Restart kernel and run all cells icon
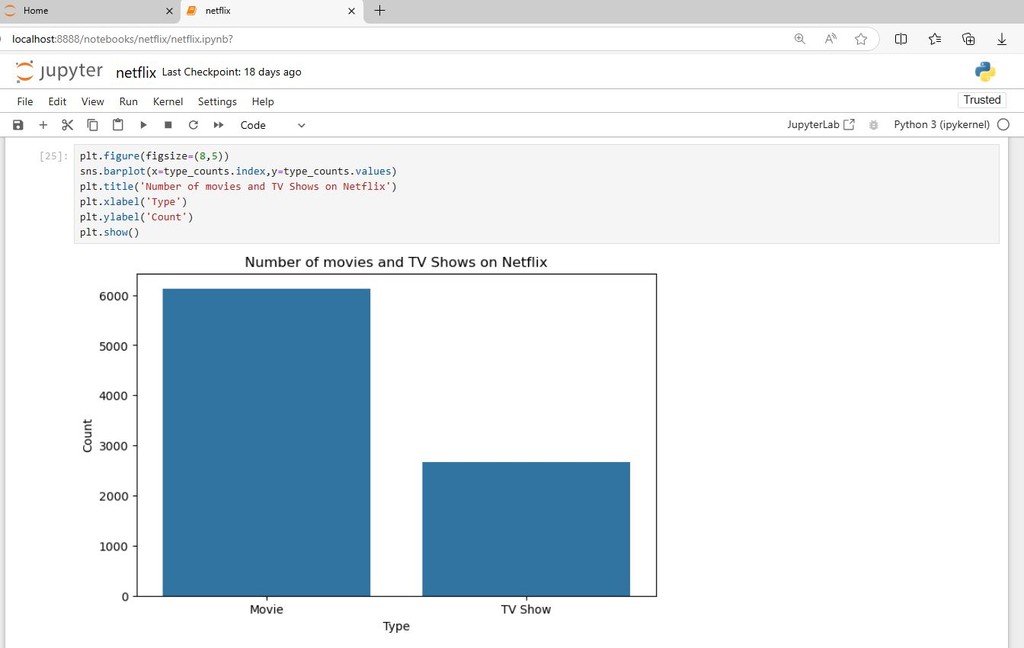Image resolution: width=1024 pixels, height=648 pixels. click(x=219, y=125)
